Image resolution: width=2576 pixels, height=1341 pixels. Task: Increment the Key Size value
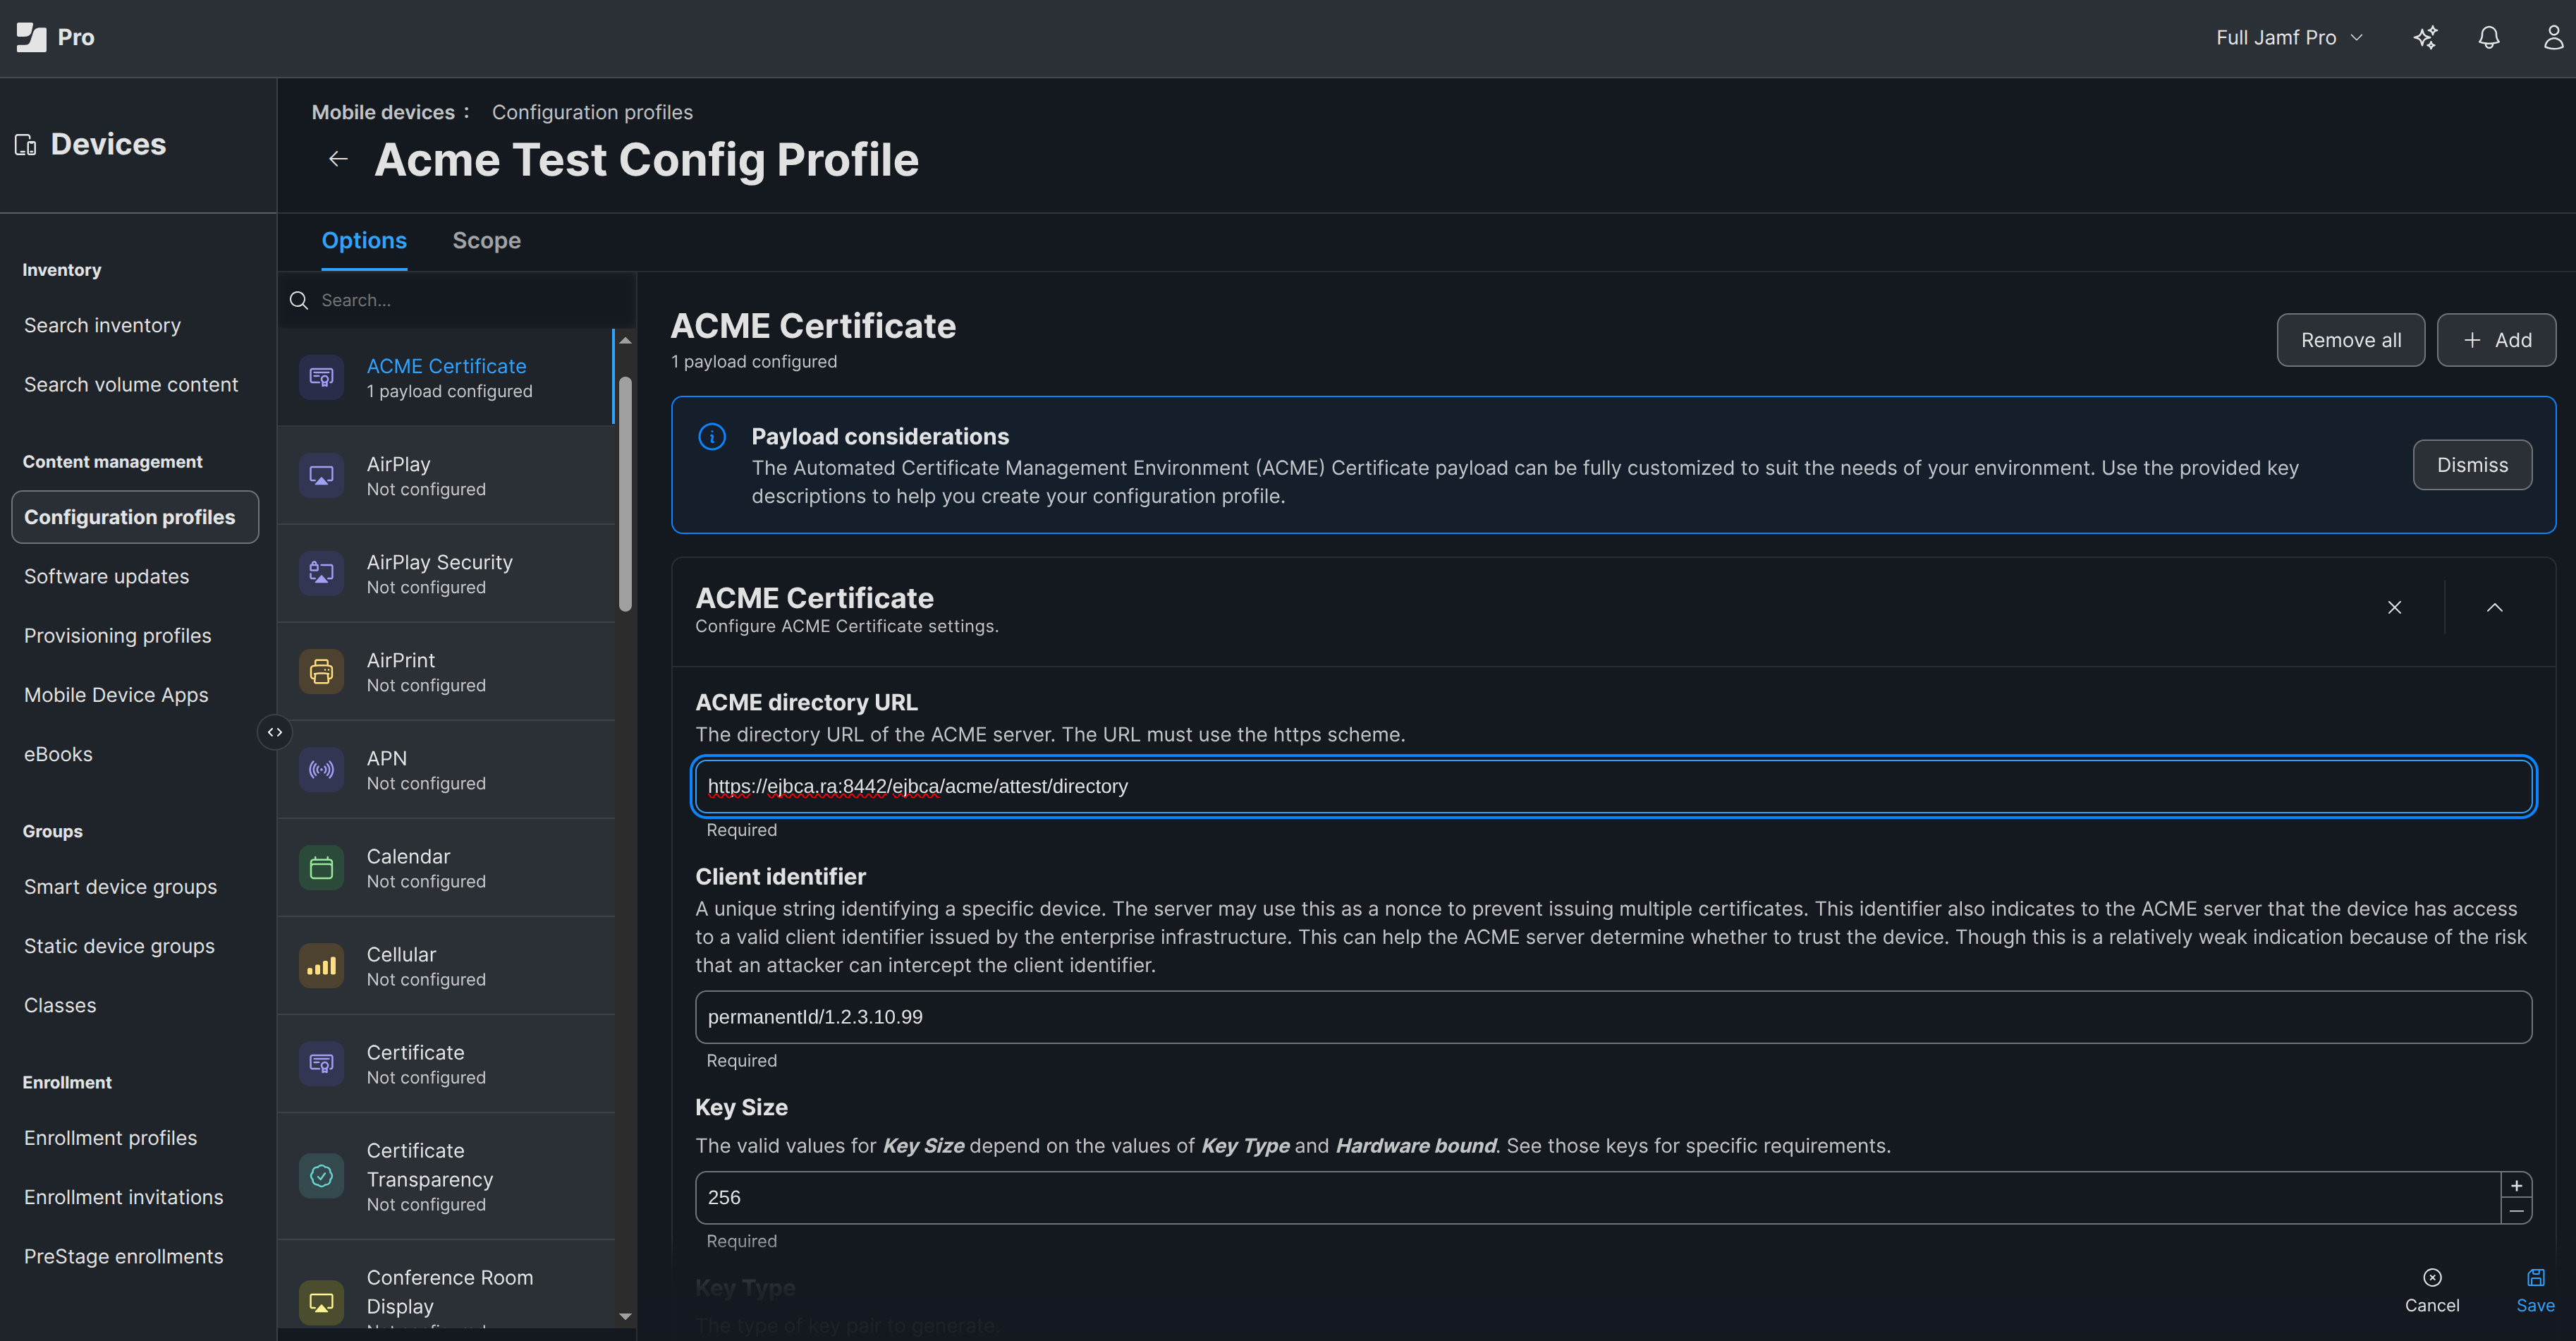pyautogui.click(x=2516, y=1185)
